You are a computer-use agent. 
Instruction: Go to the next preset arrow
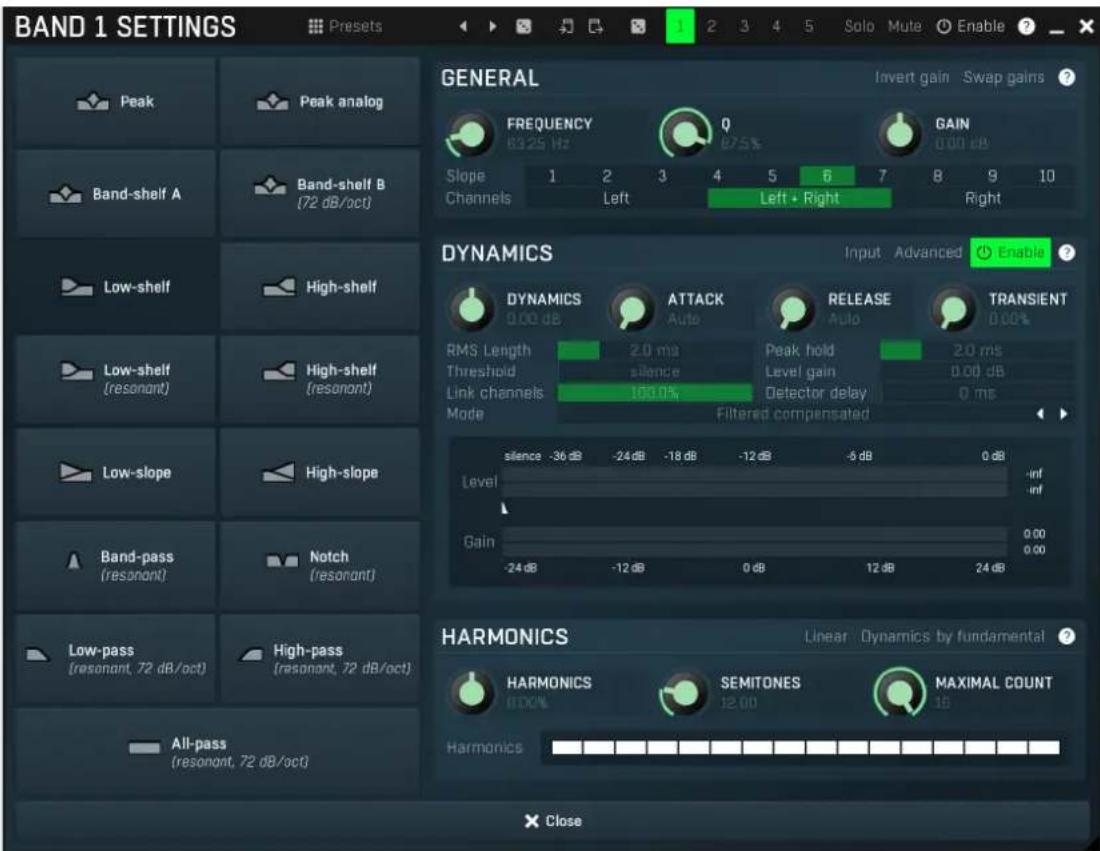click(x=492, y=27)
